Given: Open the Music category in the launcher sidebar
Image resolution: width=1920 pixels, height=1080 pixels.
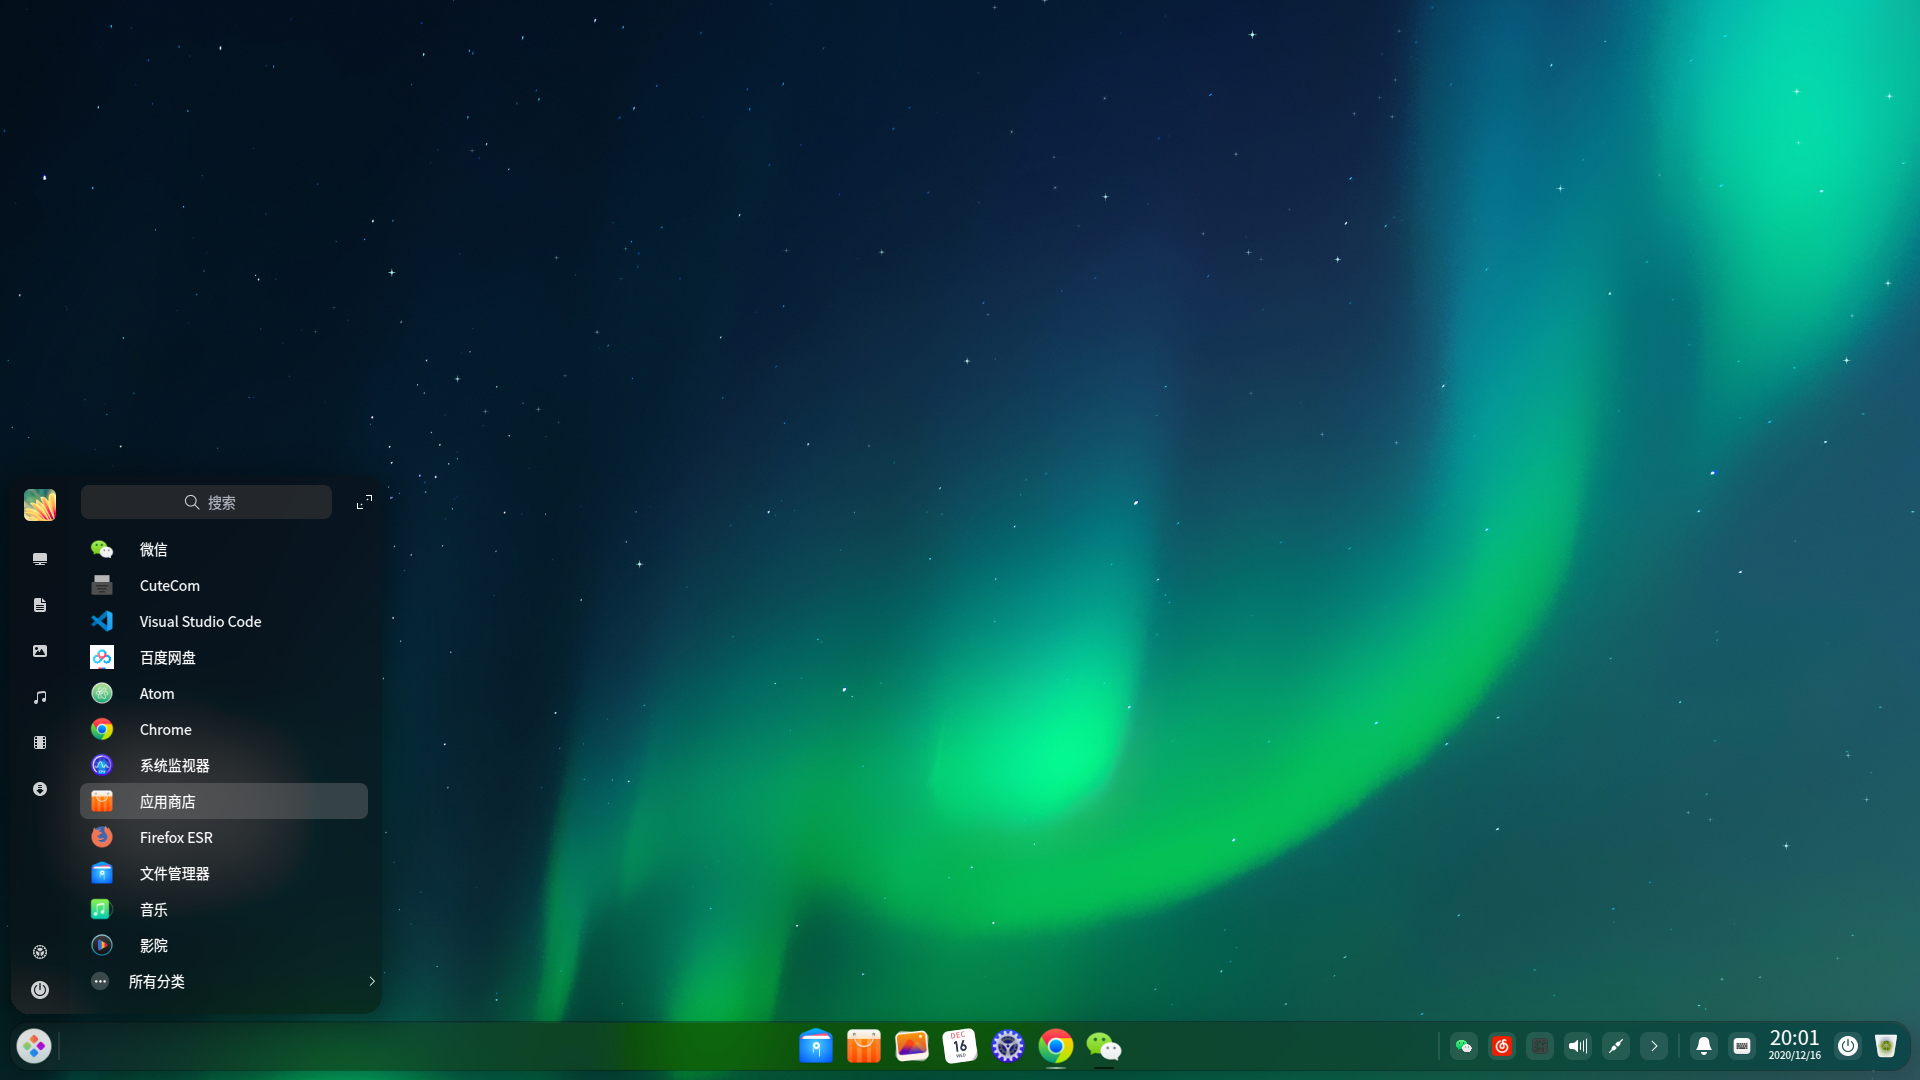Looking at the screenshot, I should click(x=40, y=696).
